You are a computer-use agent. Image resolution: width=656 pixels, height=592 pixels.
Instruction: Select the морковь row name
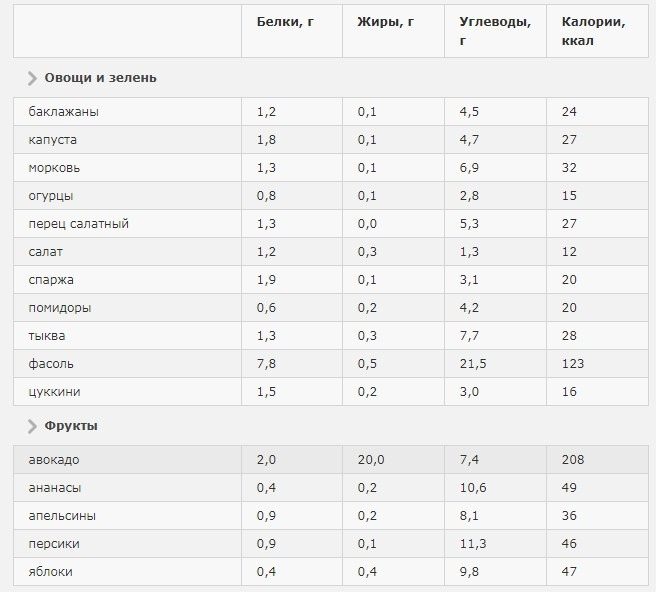coord(56,168)
